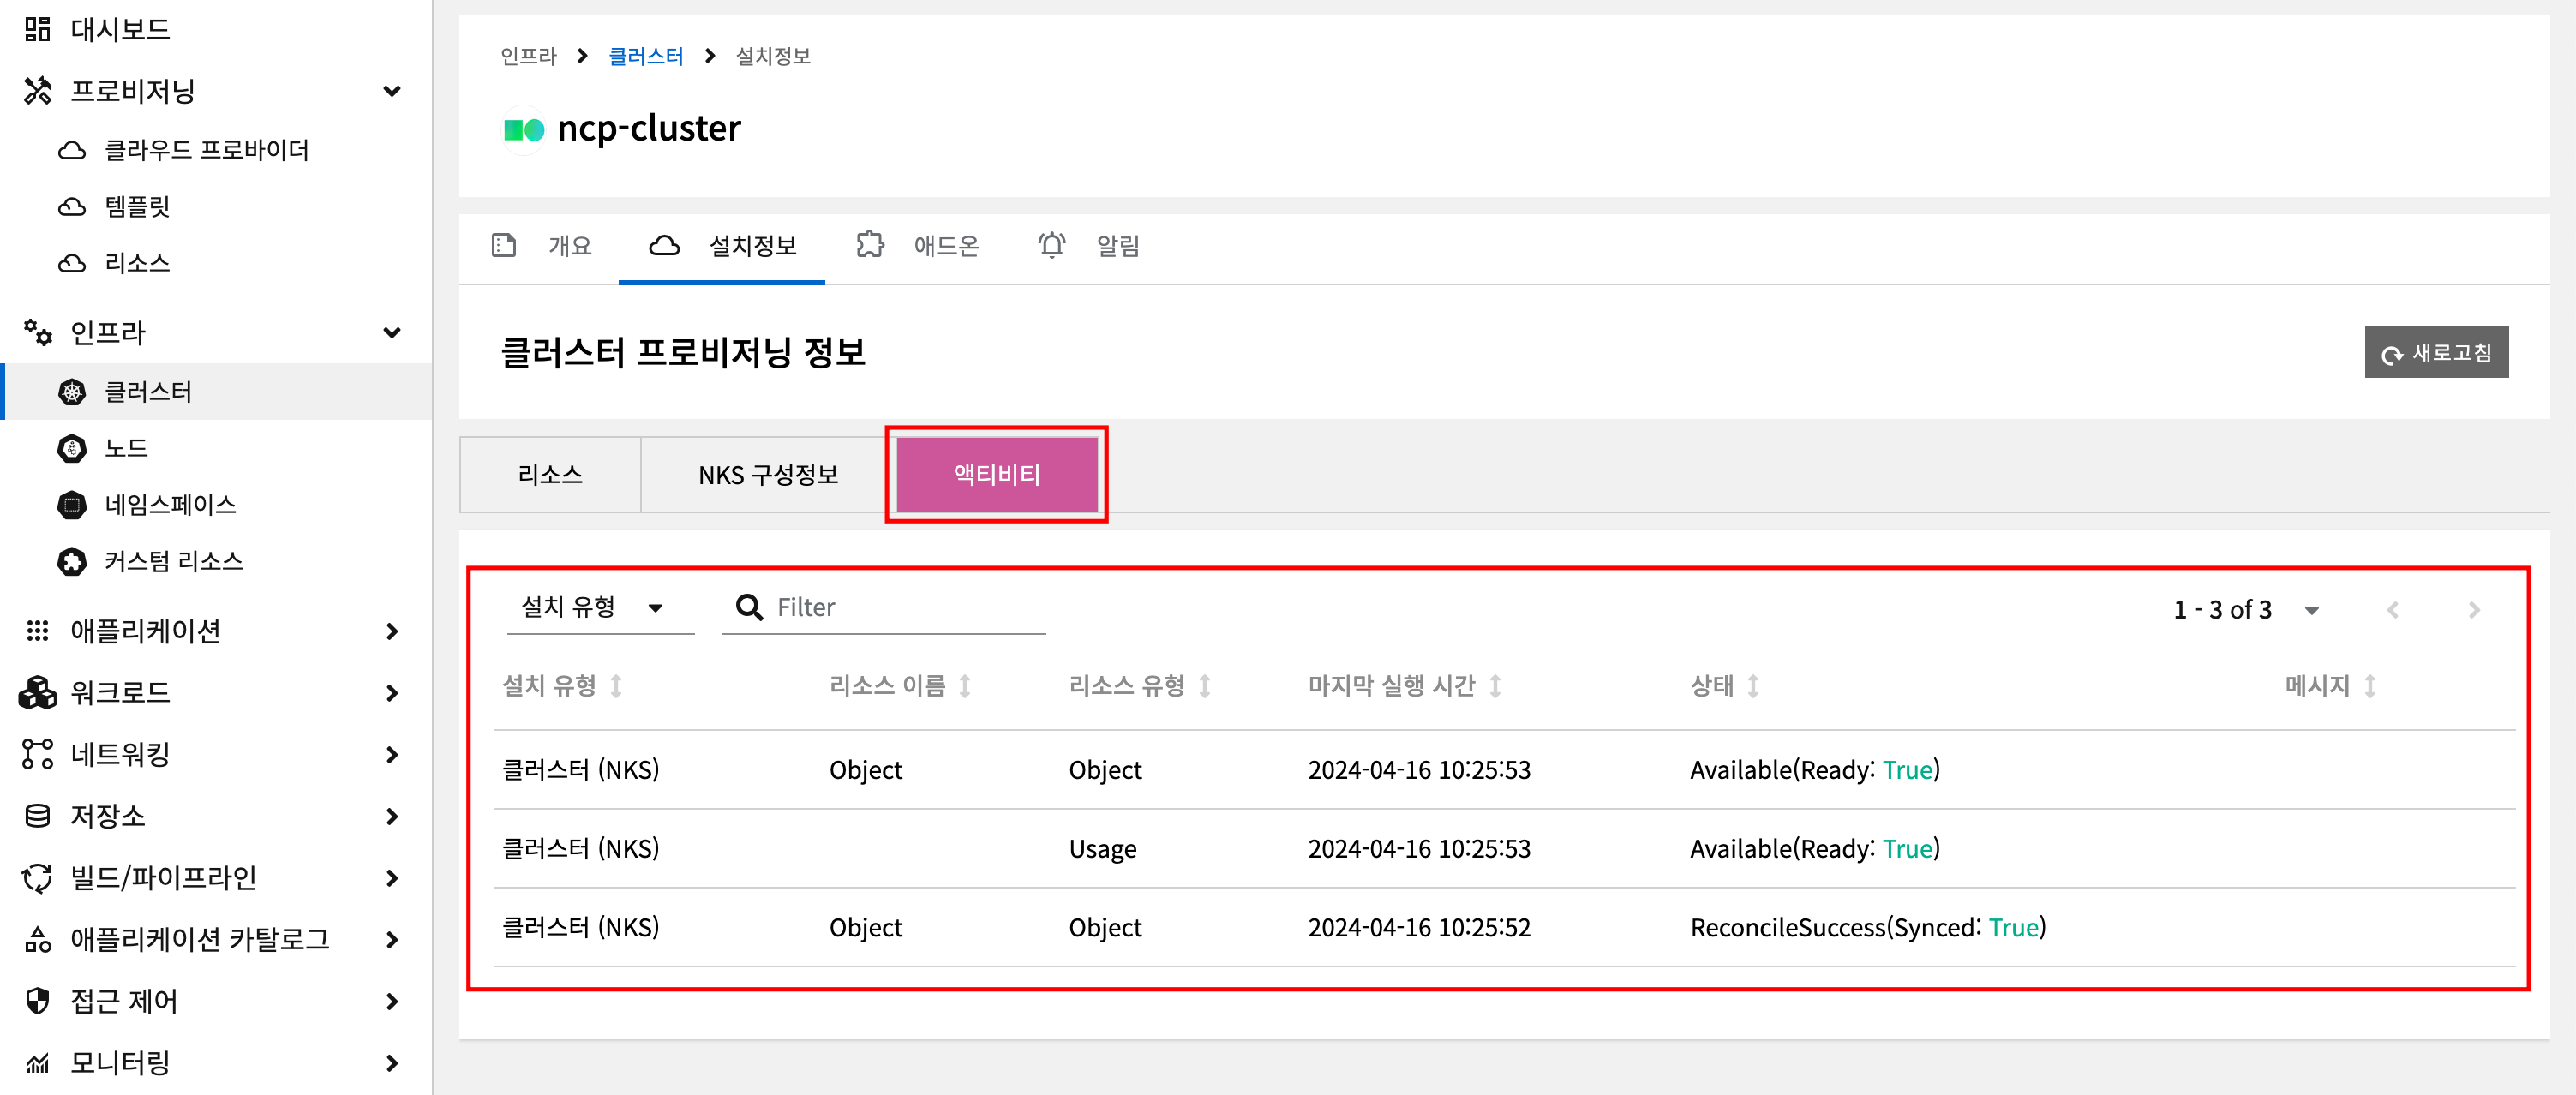Toggle sort order of 상태 column
This screenshot has height=1095, width=2576.
[x=1753, y=686]
